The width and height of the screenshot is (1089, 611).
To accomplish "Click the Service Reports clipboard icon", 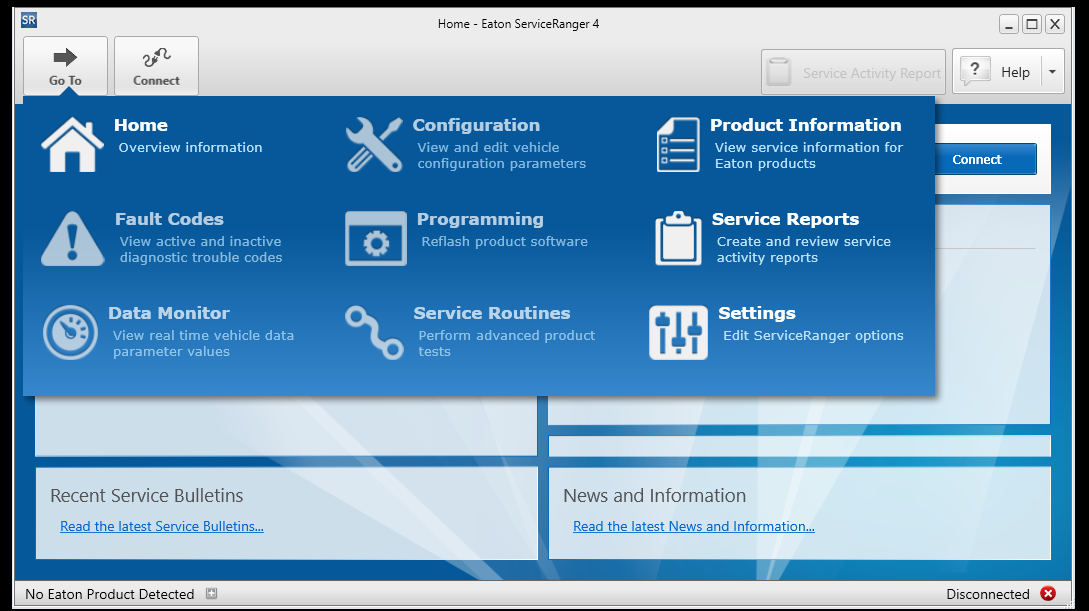I will [678, 239].
